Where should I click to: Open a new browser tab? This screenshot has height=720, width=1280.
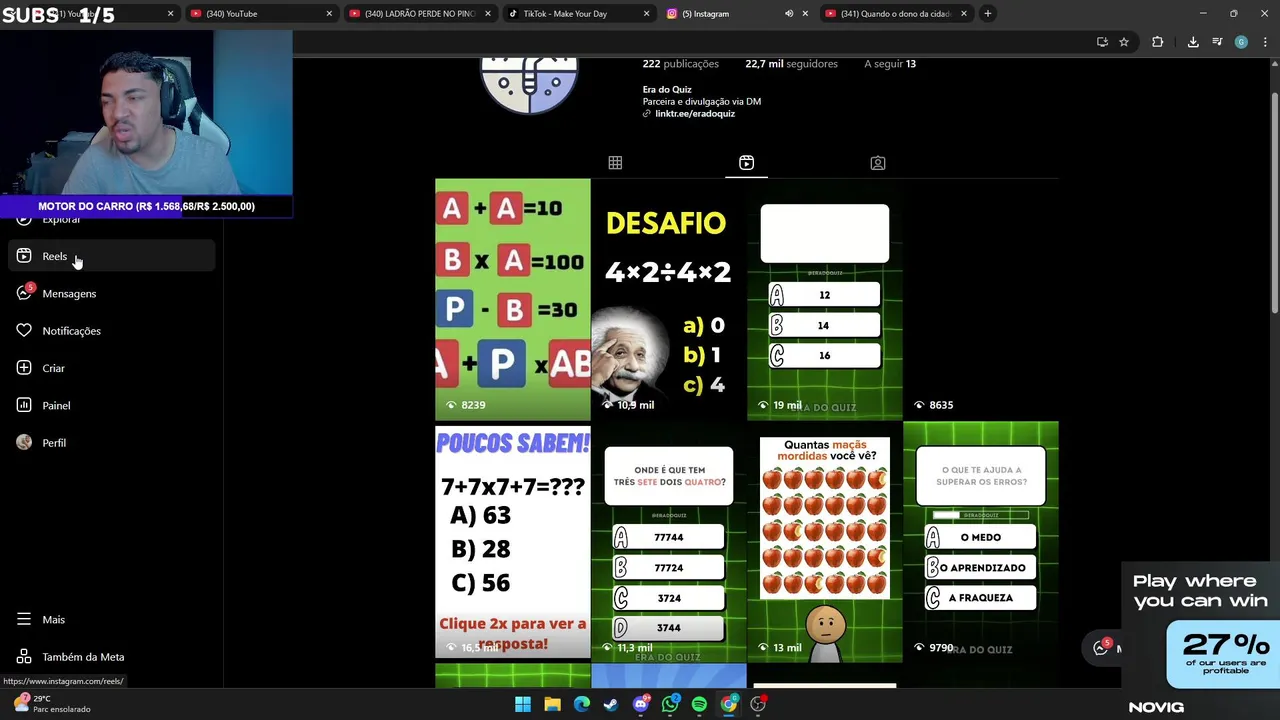coord(987,14)
